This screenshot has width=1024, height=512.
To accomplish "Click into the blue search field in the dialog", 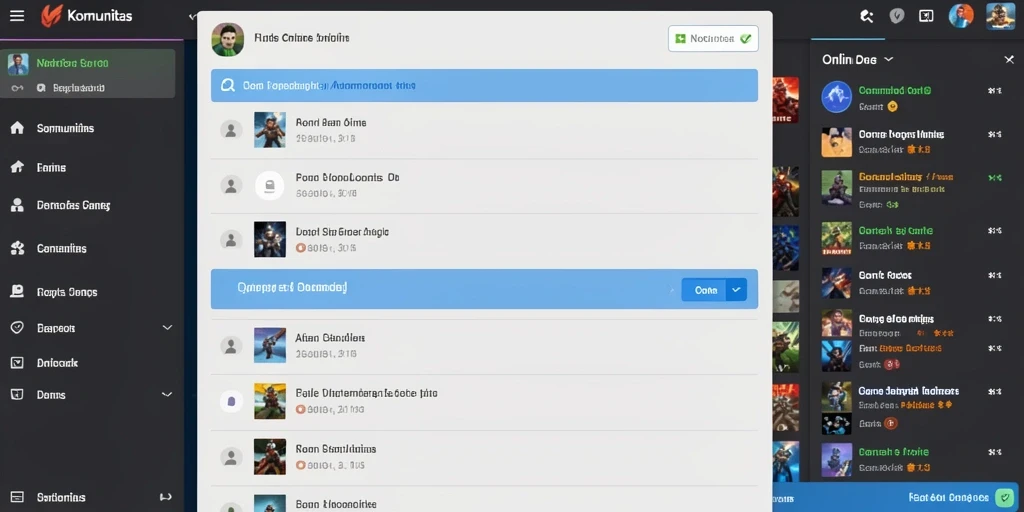I will pyautogui.click(x=485, y=86).
